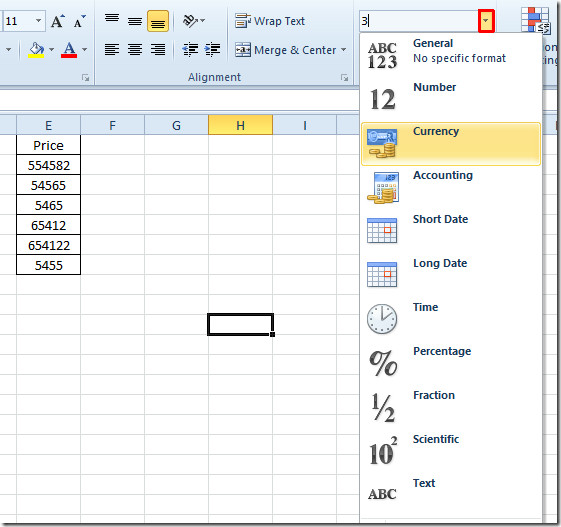Click the Time clock icon
561x527 pixels.
click(x=382, y=319)
